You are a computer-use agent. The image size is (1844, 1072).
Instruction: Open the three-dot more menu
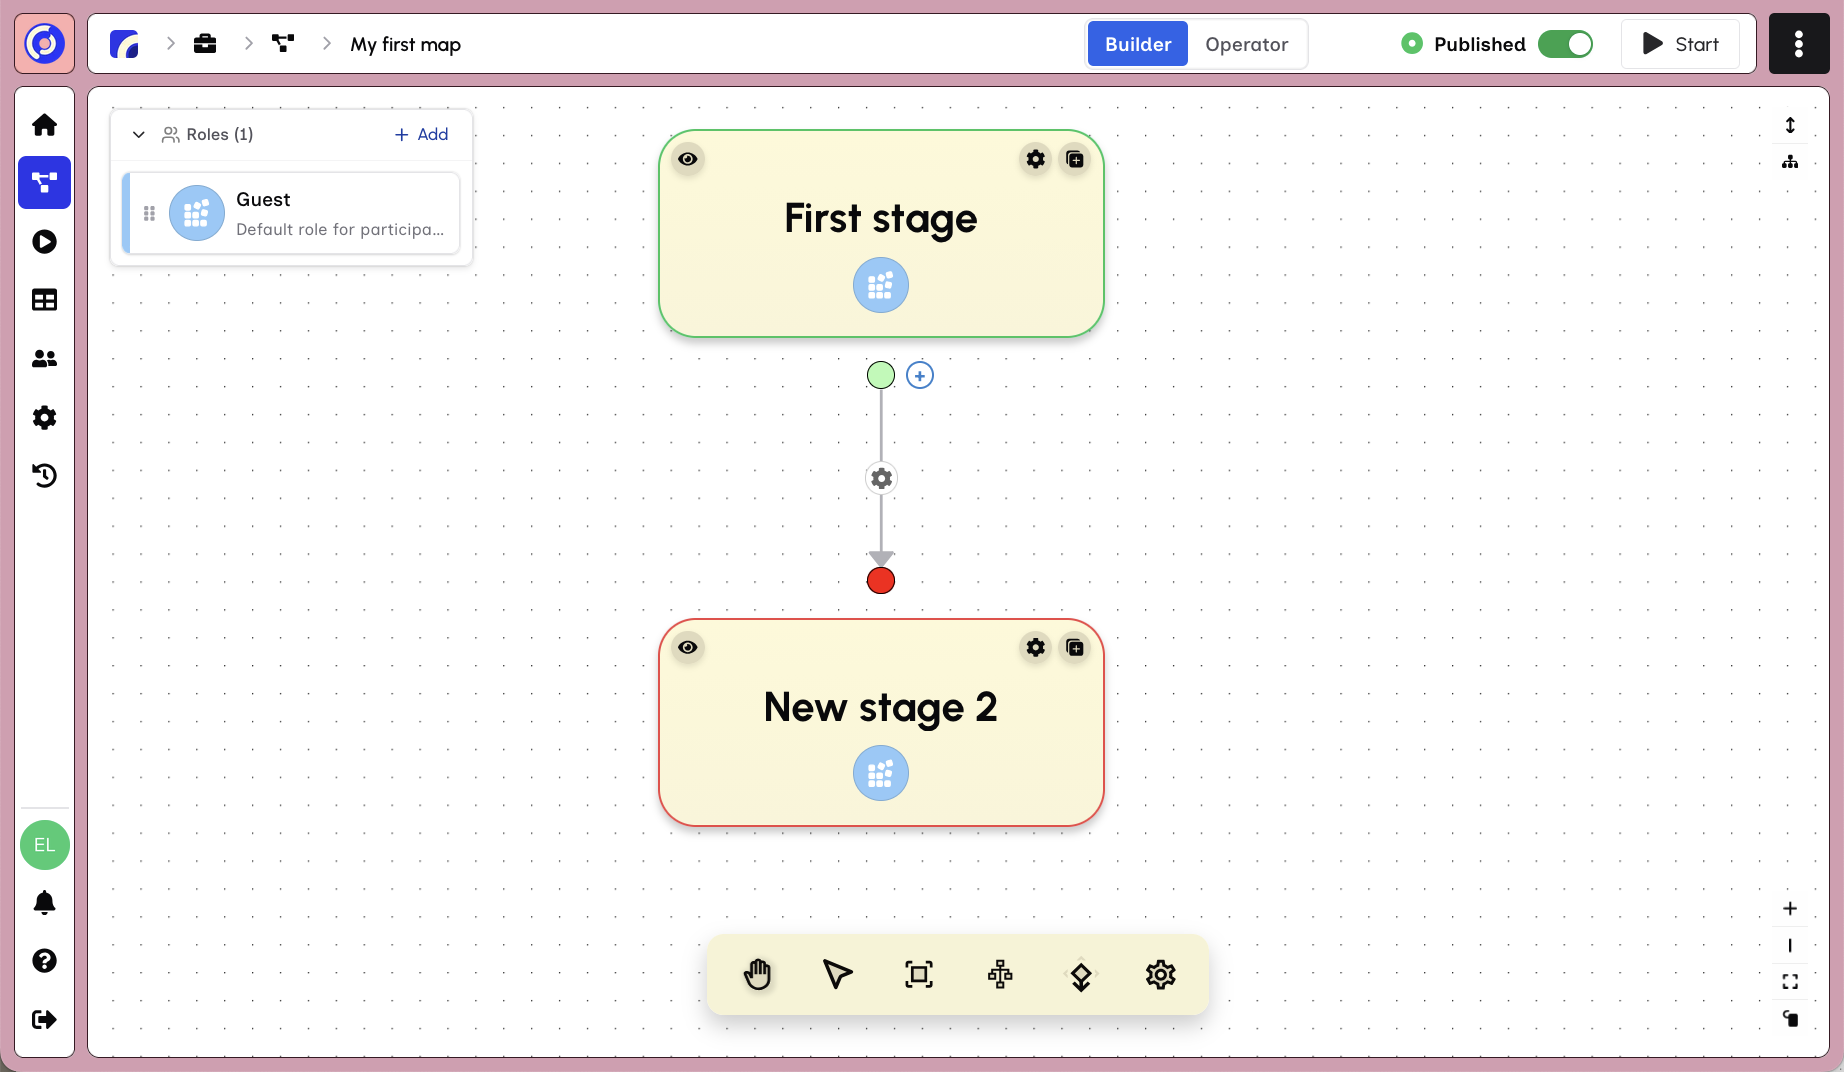1798,44
